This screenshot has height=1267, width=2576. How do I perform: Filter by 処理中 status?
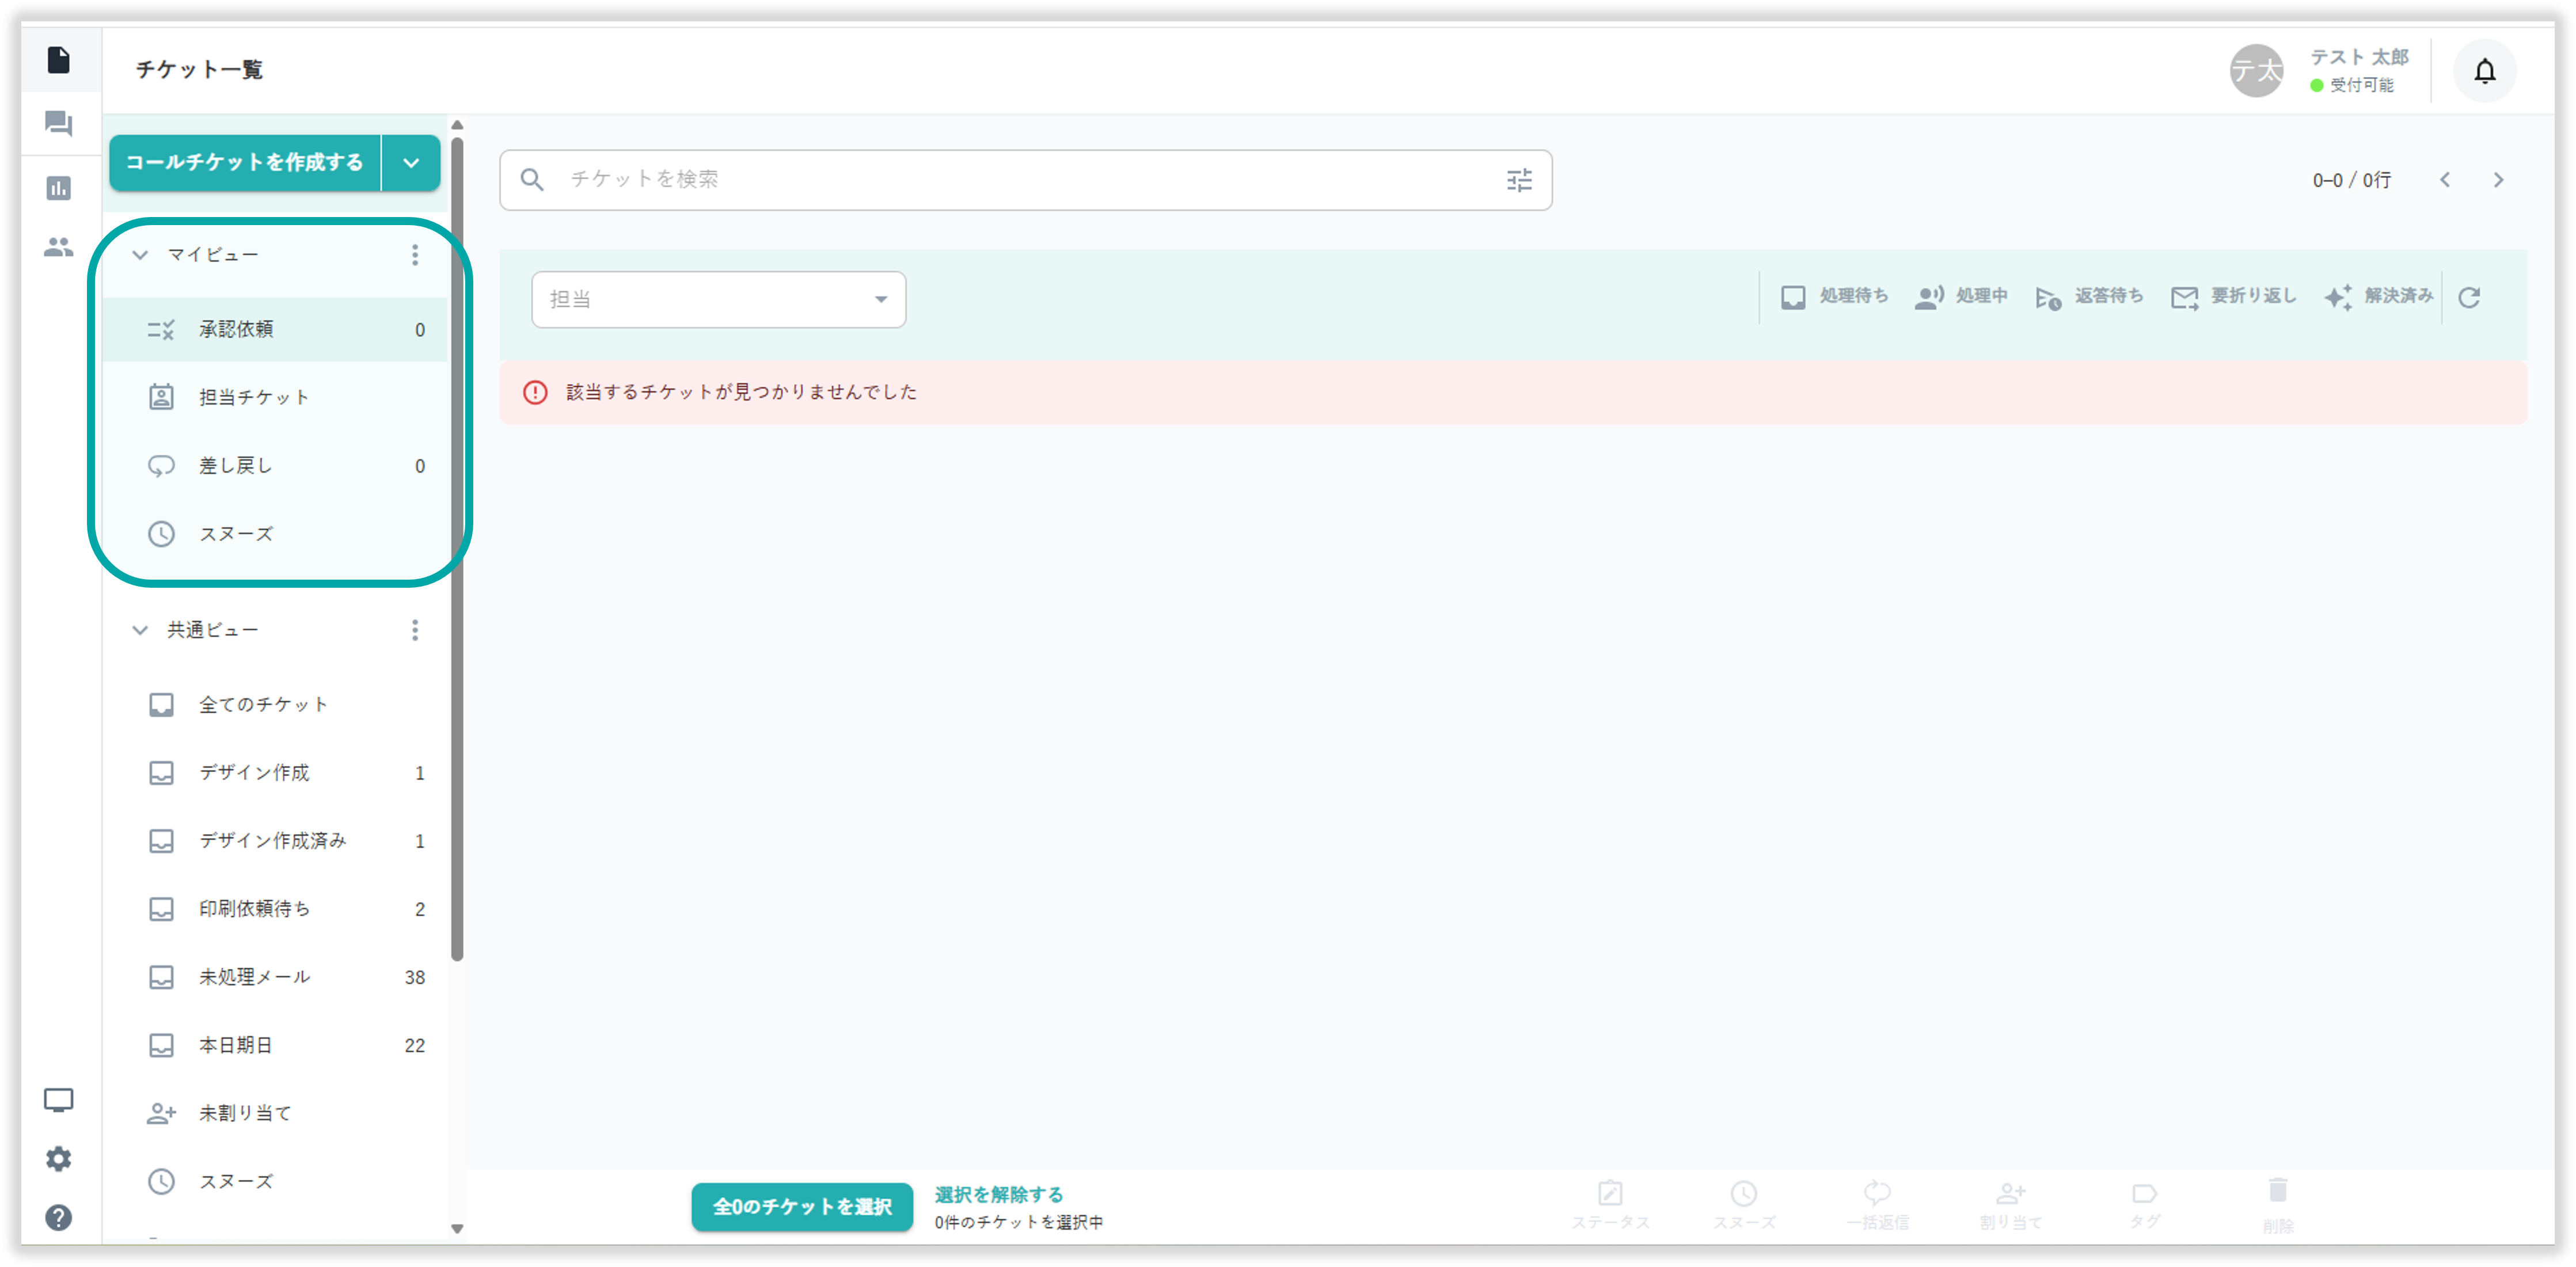1961,297
